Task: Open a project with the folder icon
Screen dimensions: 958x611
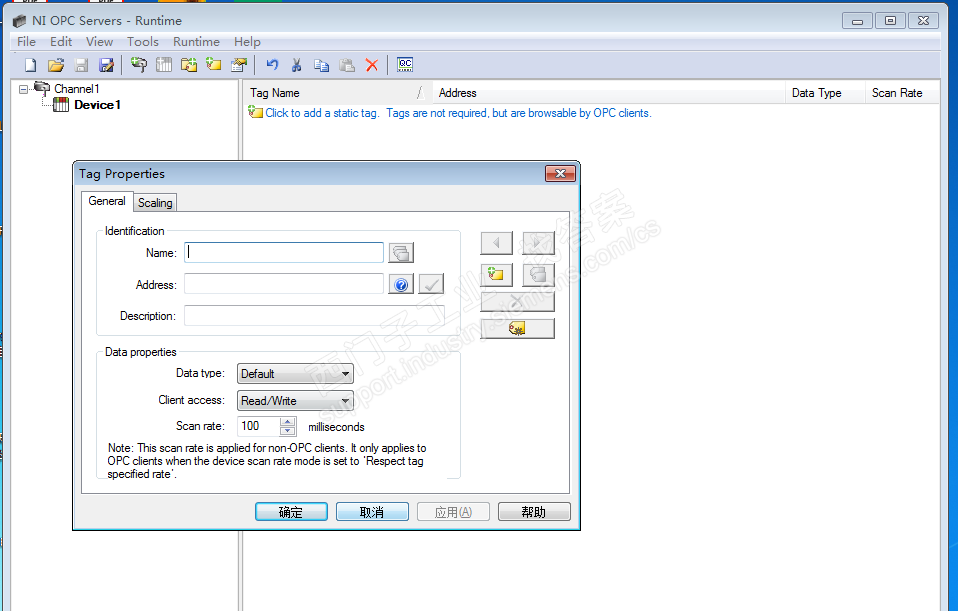Action: pos(56,65)
